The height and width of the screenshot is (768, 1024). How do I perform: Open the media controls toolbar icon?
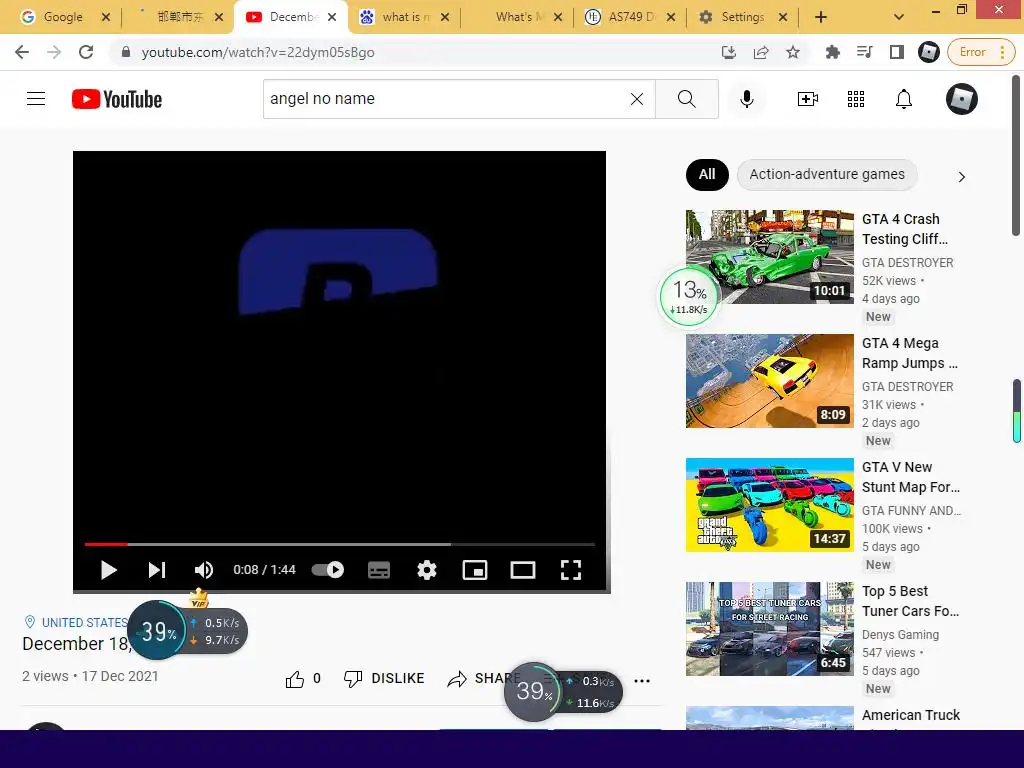click(x=864, y=52)
